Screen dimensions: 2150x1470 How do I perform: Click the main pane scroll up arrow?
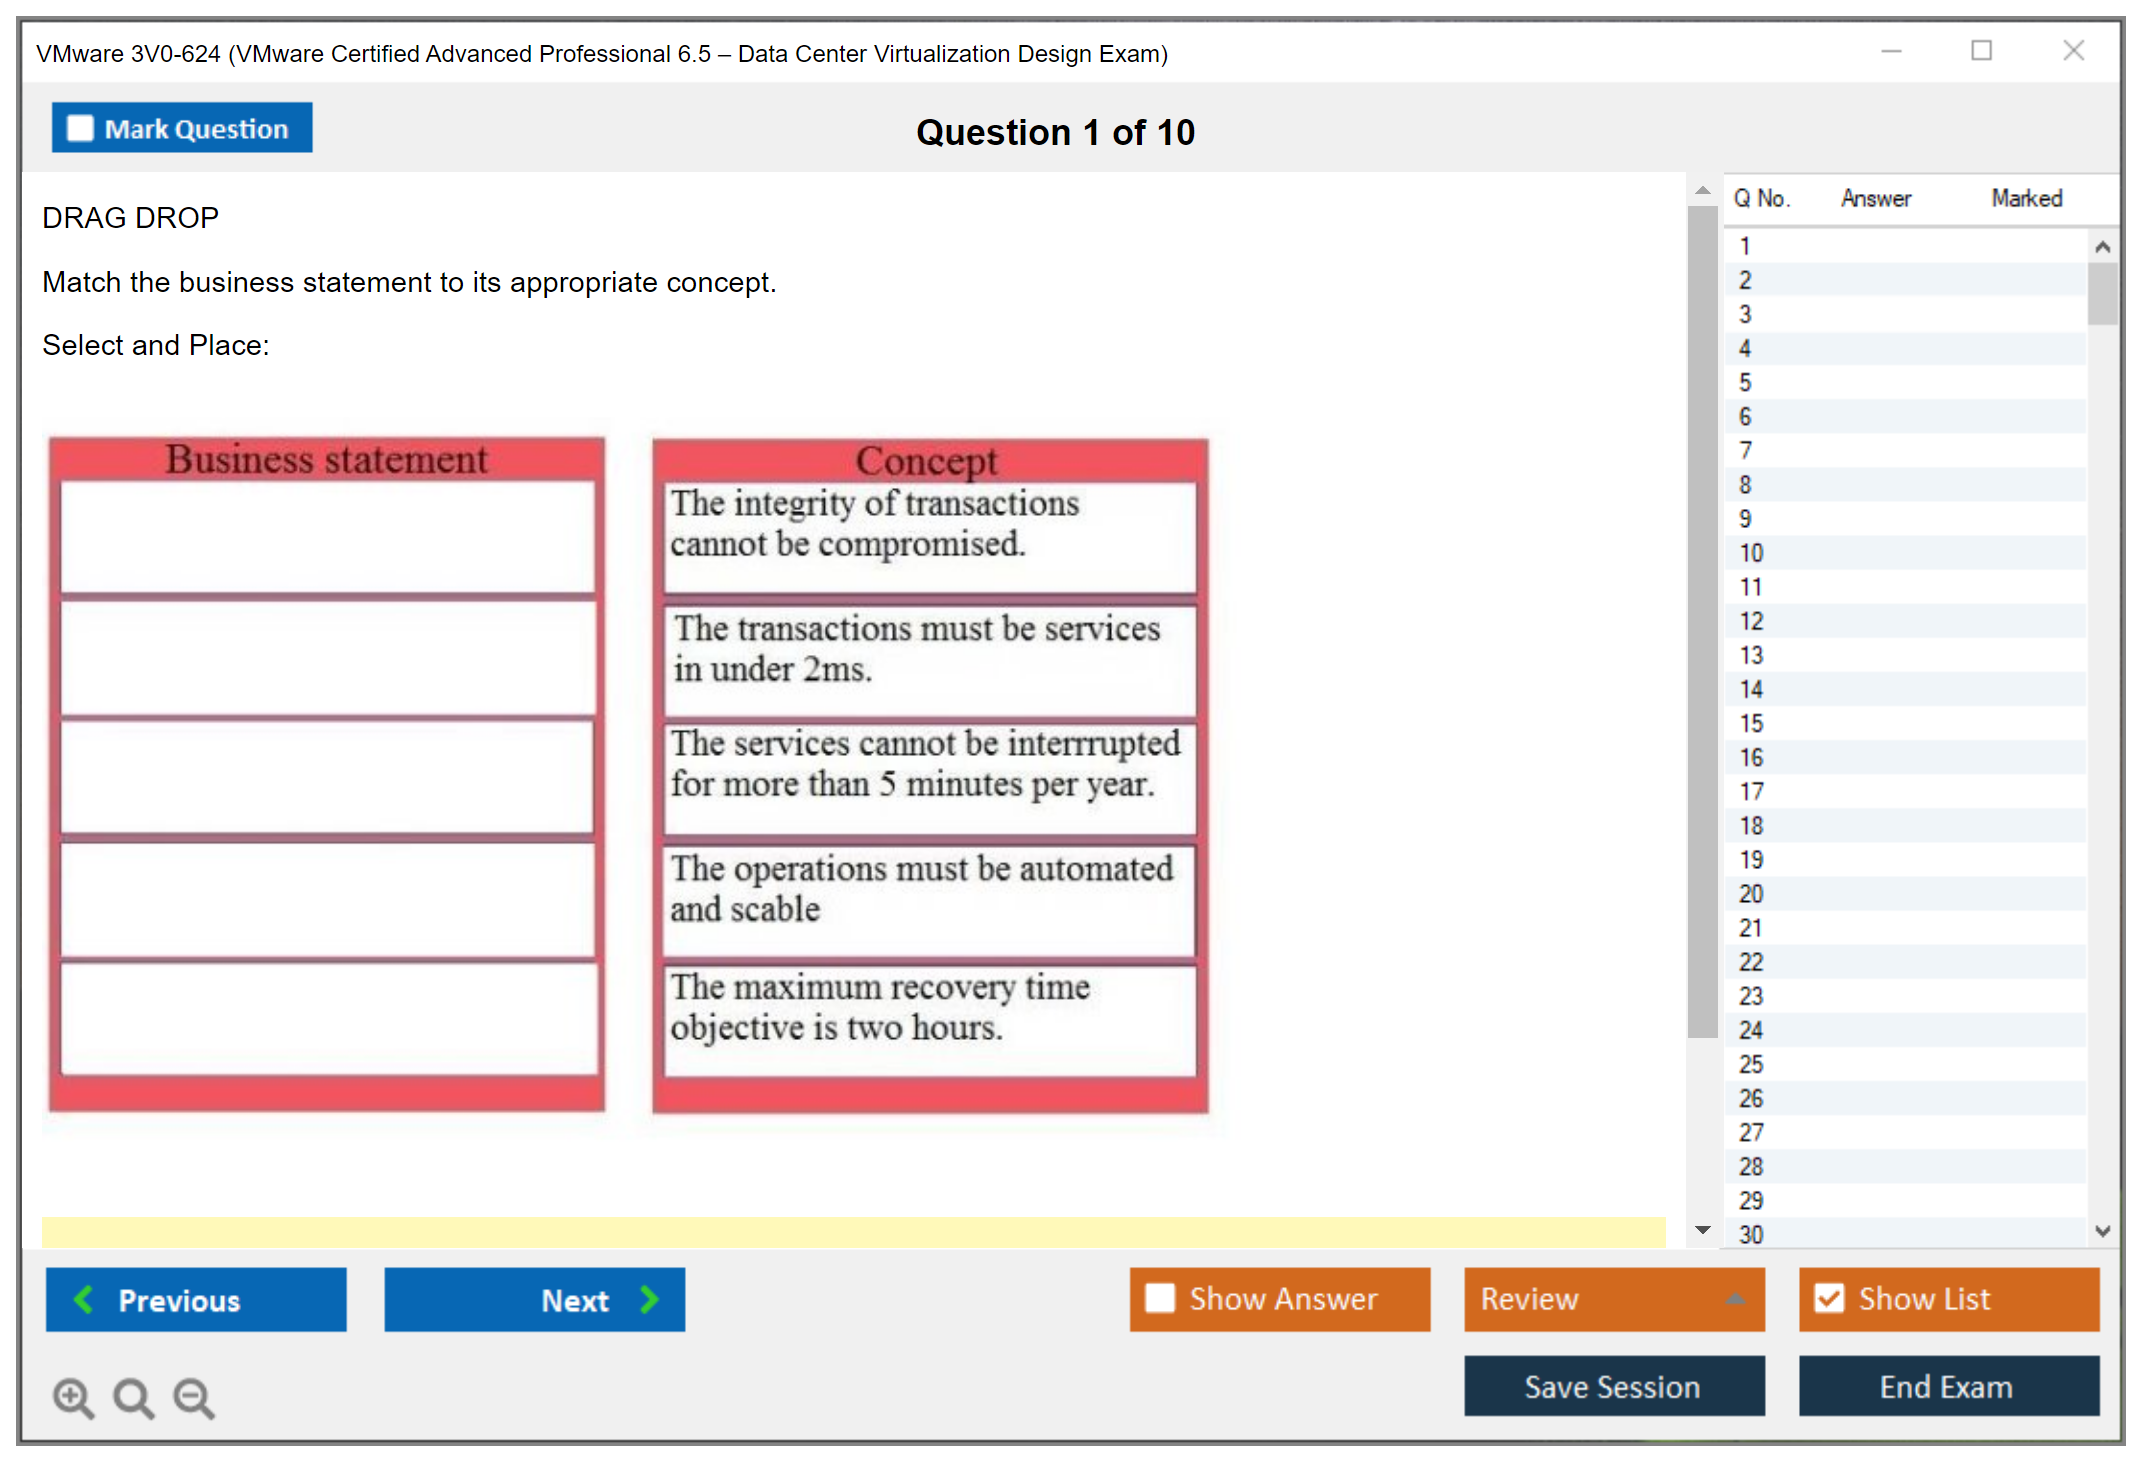1703,190
